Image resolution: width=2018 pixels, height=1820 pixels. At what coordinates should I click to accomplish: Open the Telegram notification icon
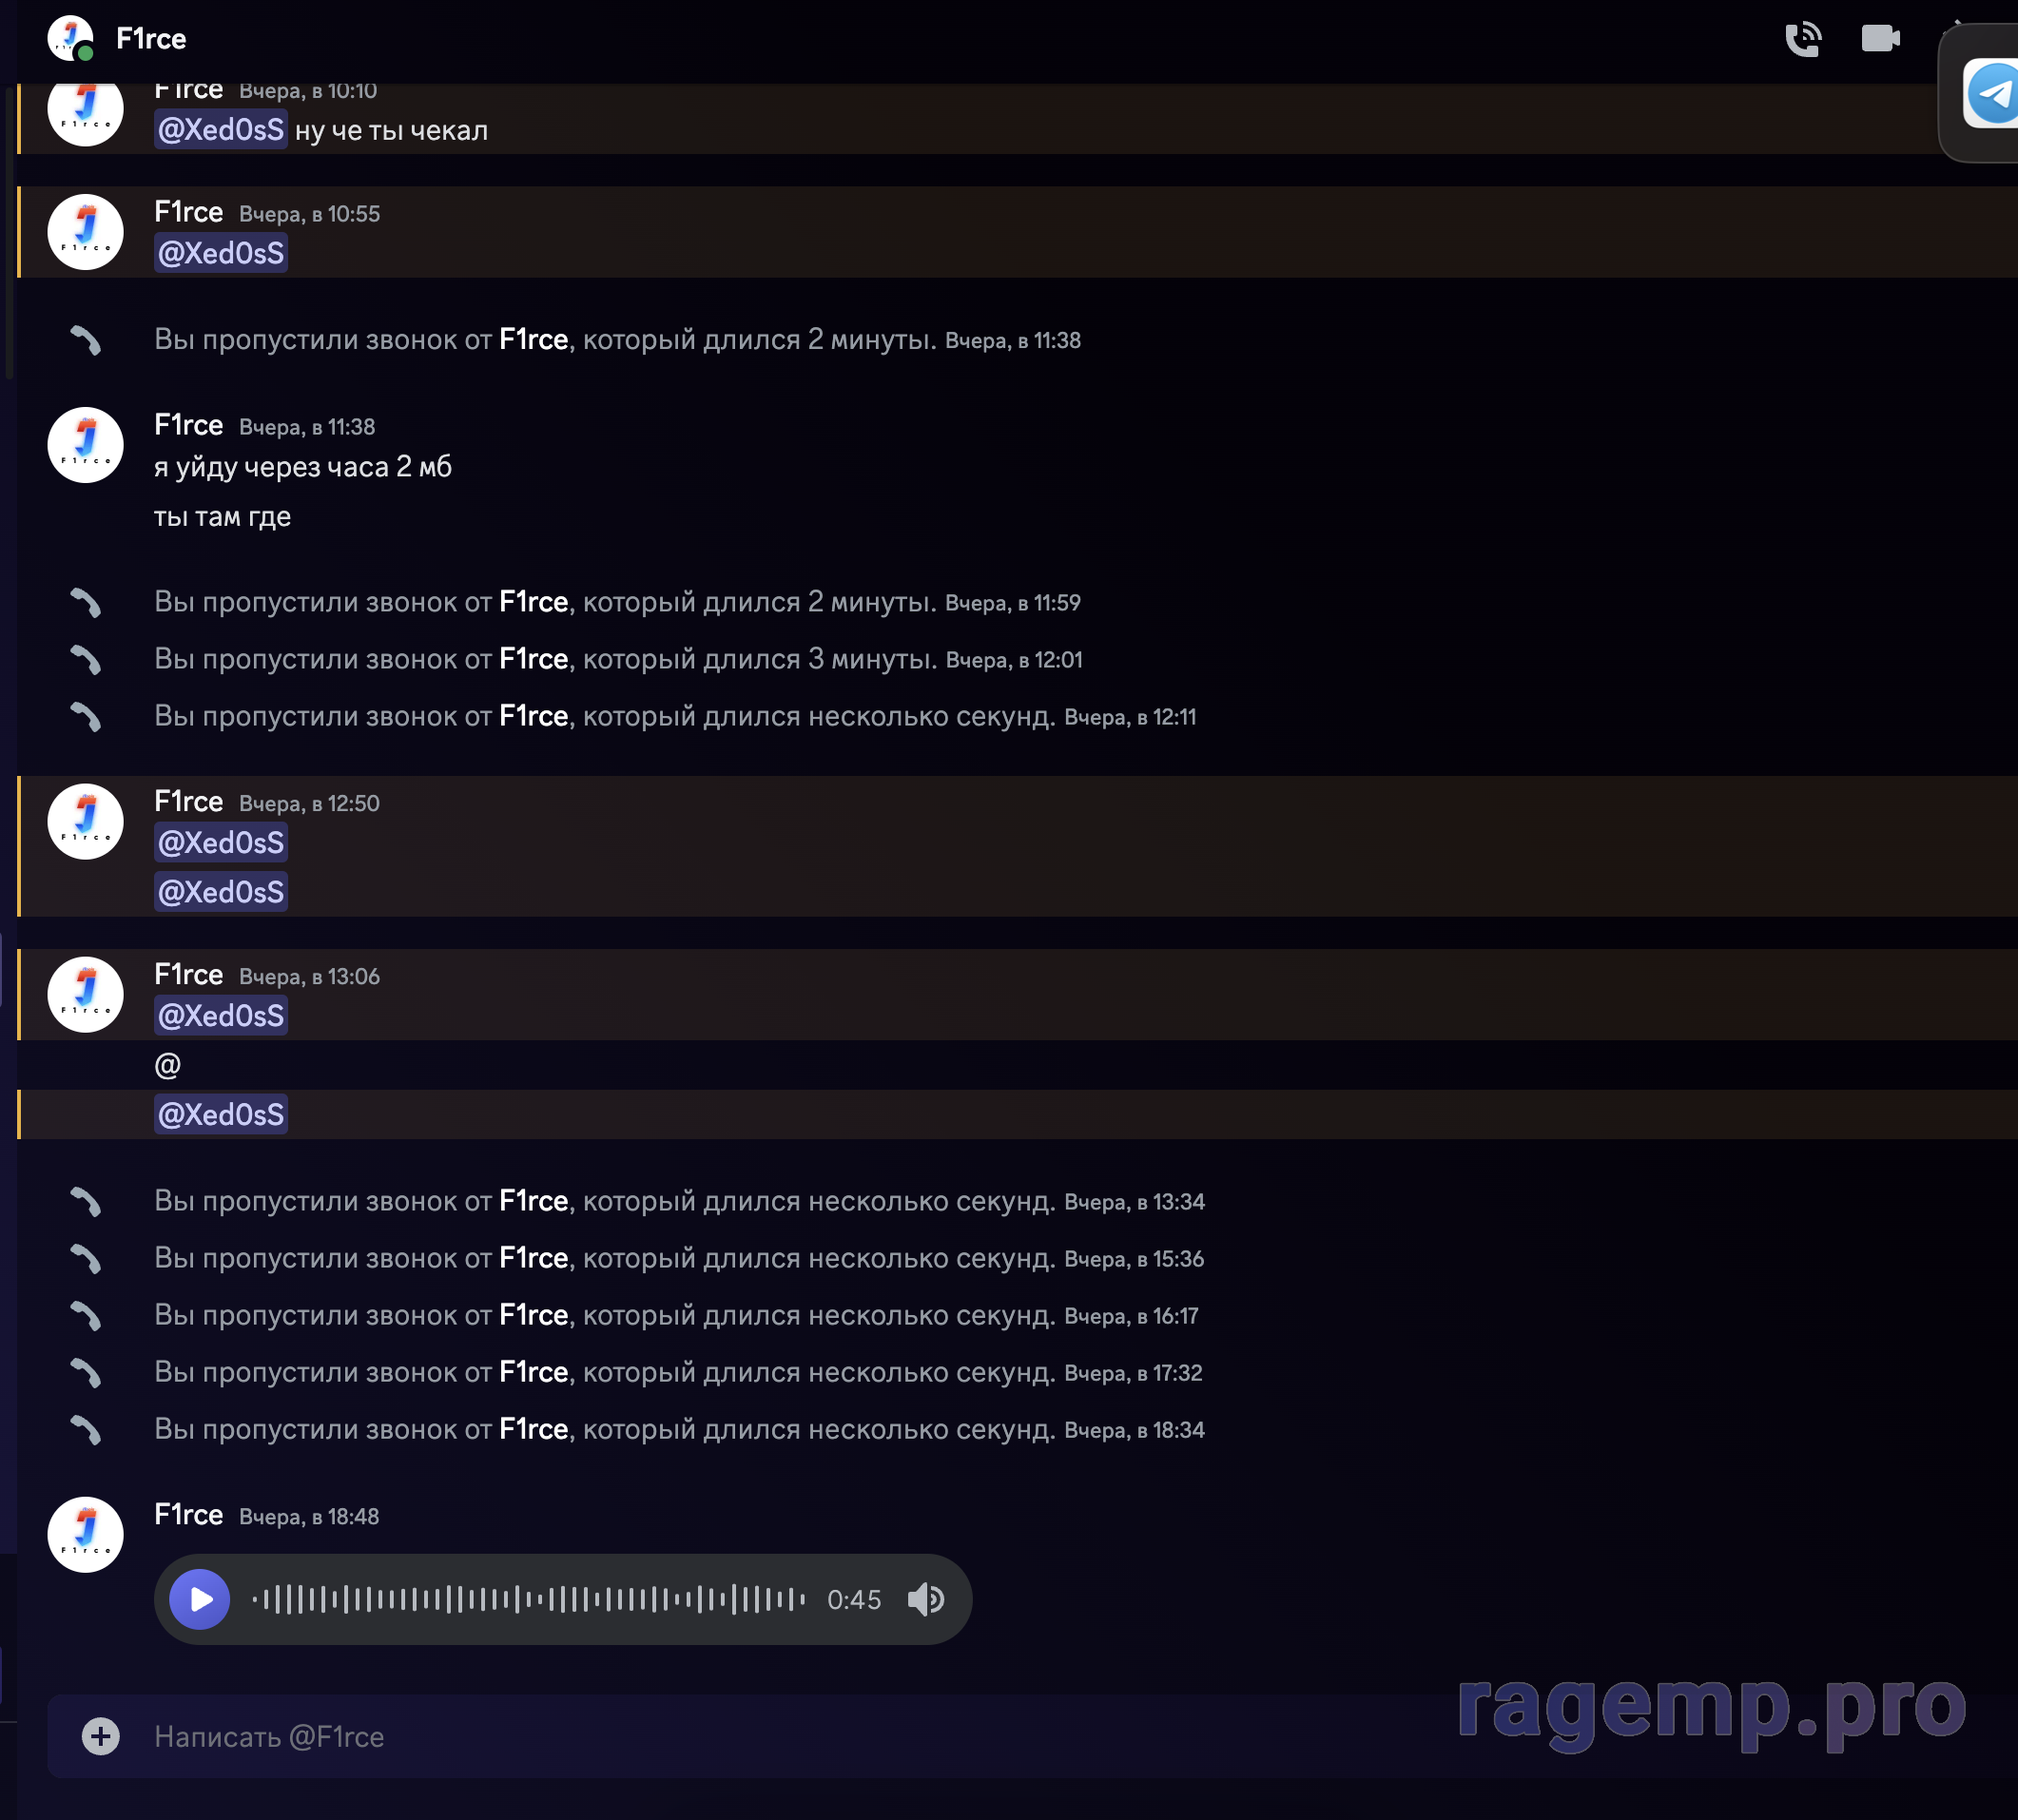(1992, 94)
